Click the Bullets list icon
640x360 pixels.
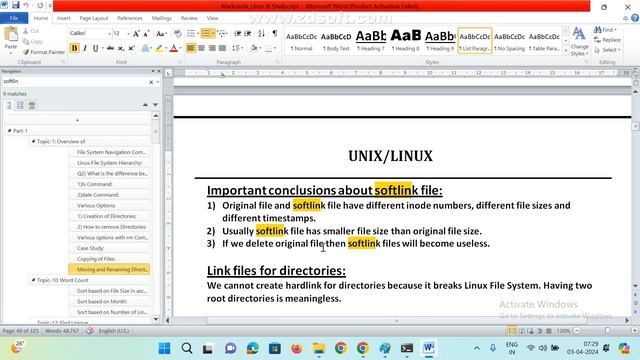tap(191, 33)
